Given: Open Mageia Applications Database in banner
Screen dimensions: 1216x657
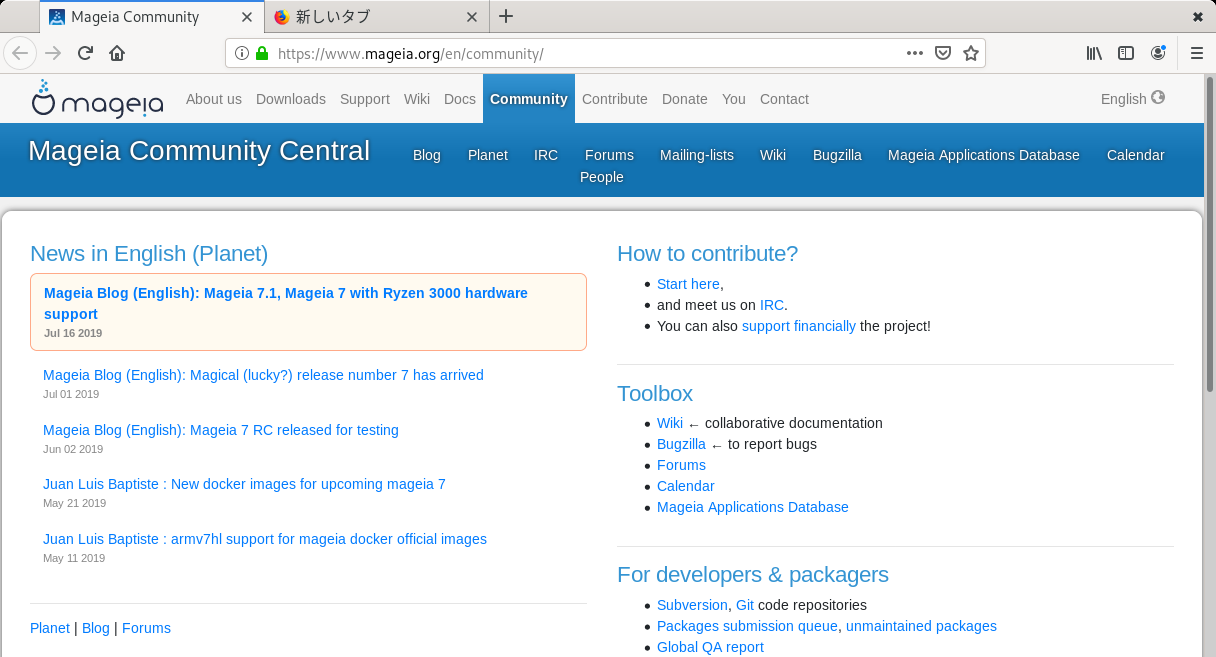Looking at the screenshot, I should click(984, 155).
